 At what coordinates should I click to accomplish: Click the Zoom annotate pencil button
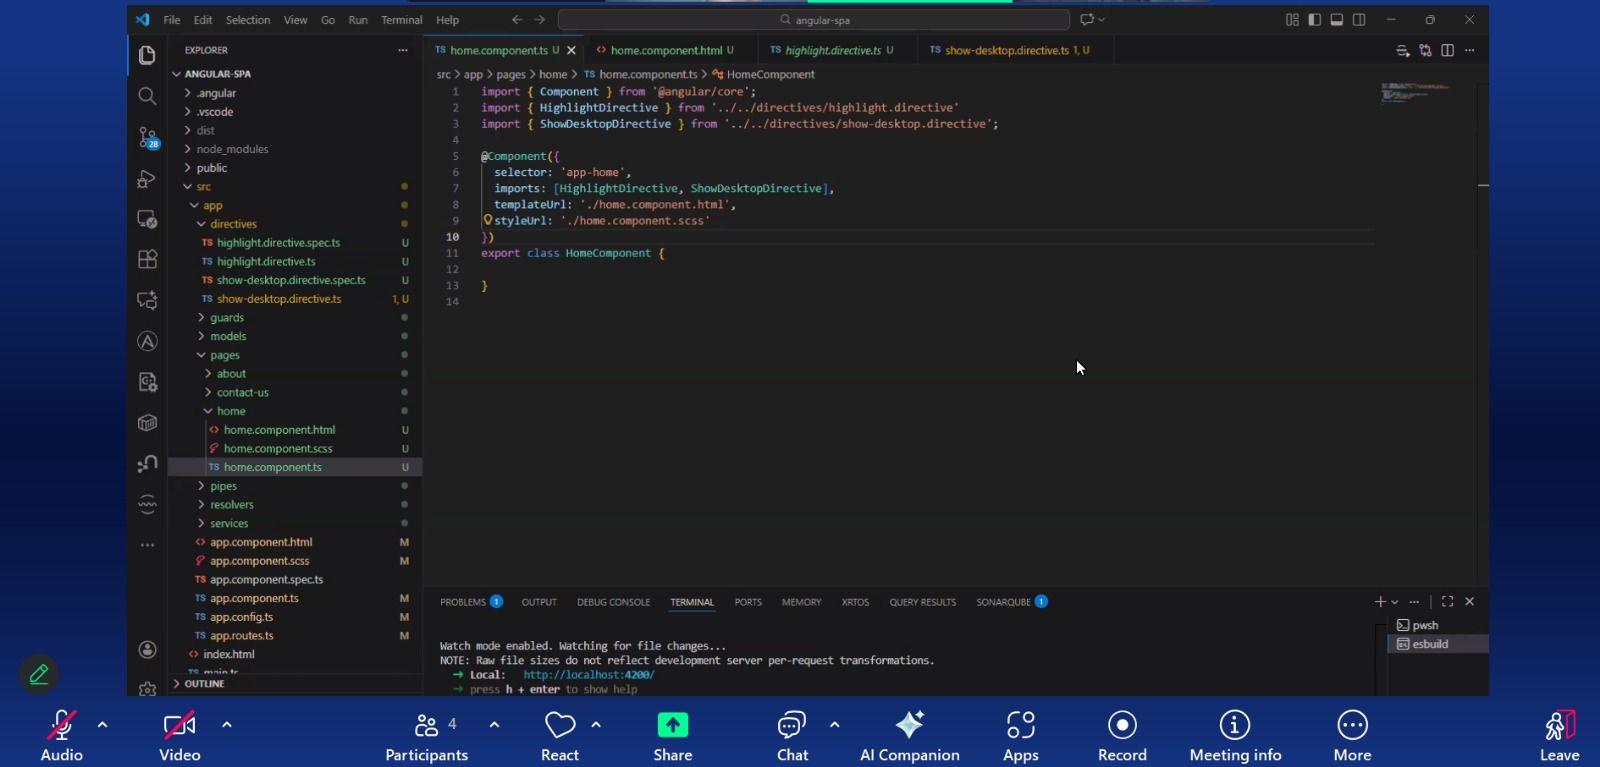coord(39,675)
